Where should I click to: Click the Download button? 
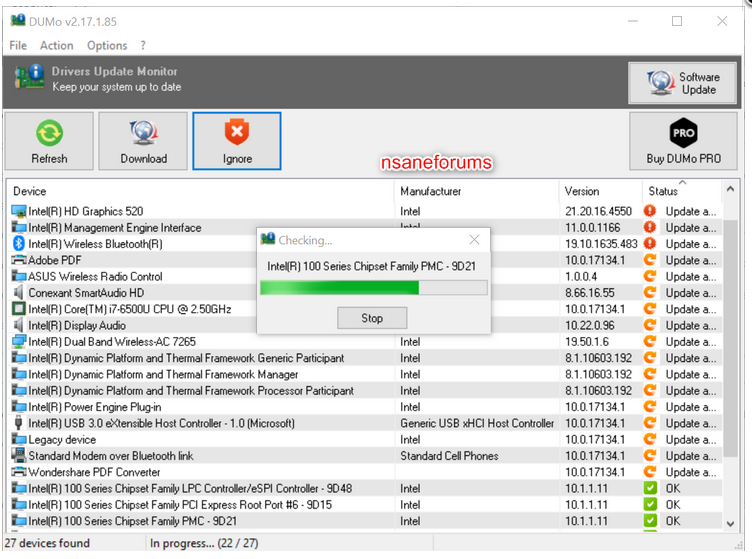[143, 141]
